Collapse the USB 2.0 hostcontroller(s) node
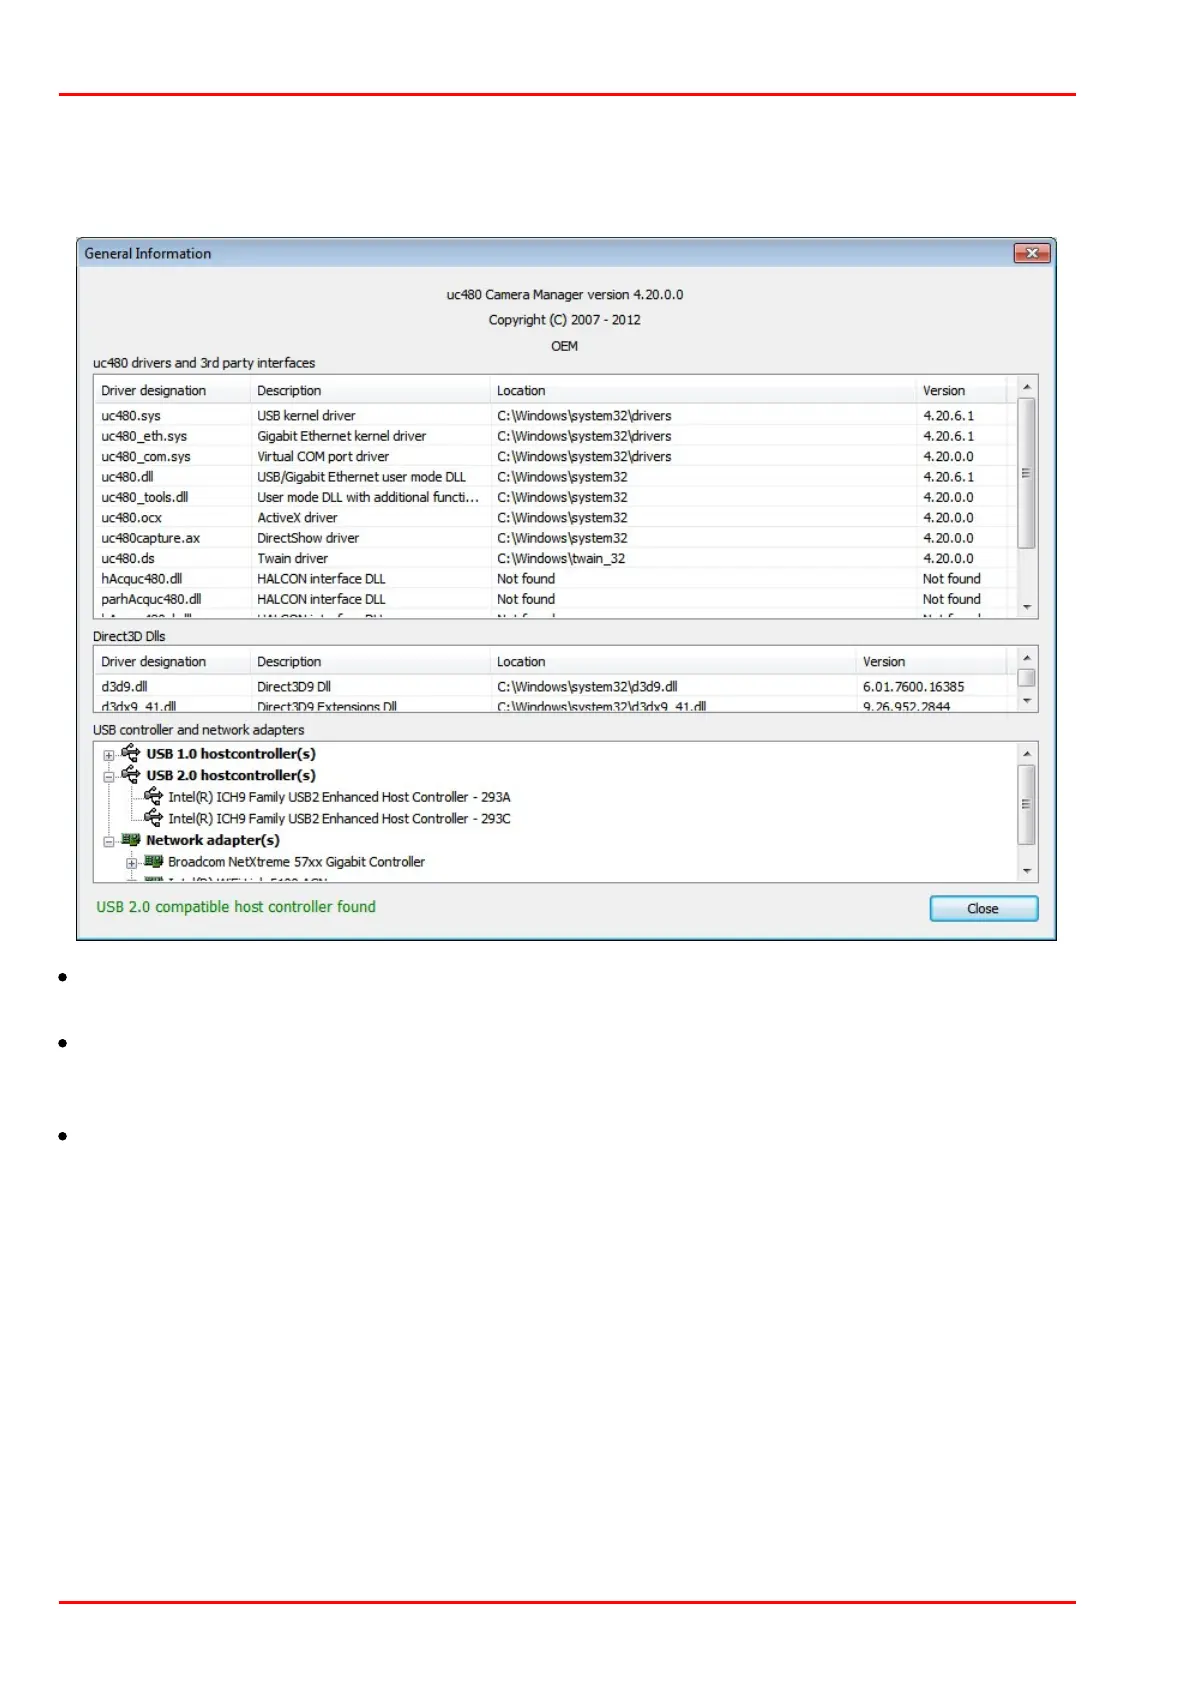Screen dimensions: 1190x1684 pyautogui.click(x=109, y=776)
